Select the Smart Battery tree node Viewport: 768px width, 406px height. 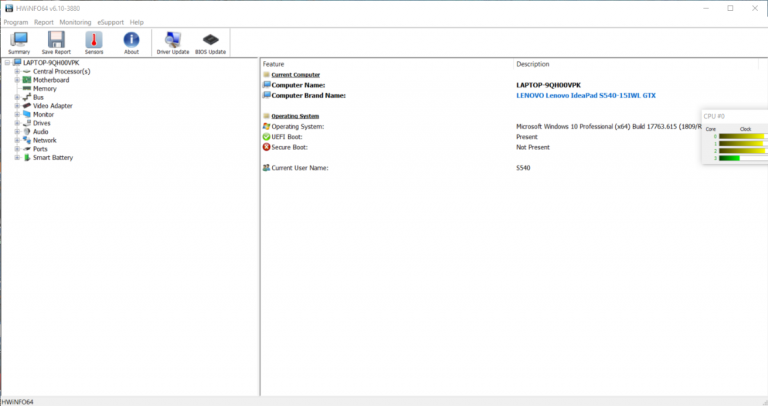[x=53, y=157]
